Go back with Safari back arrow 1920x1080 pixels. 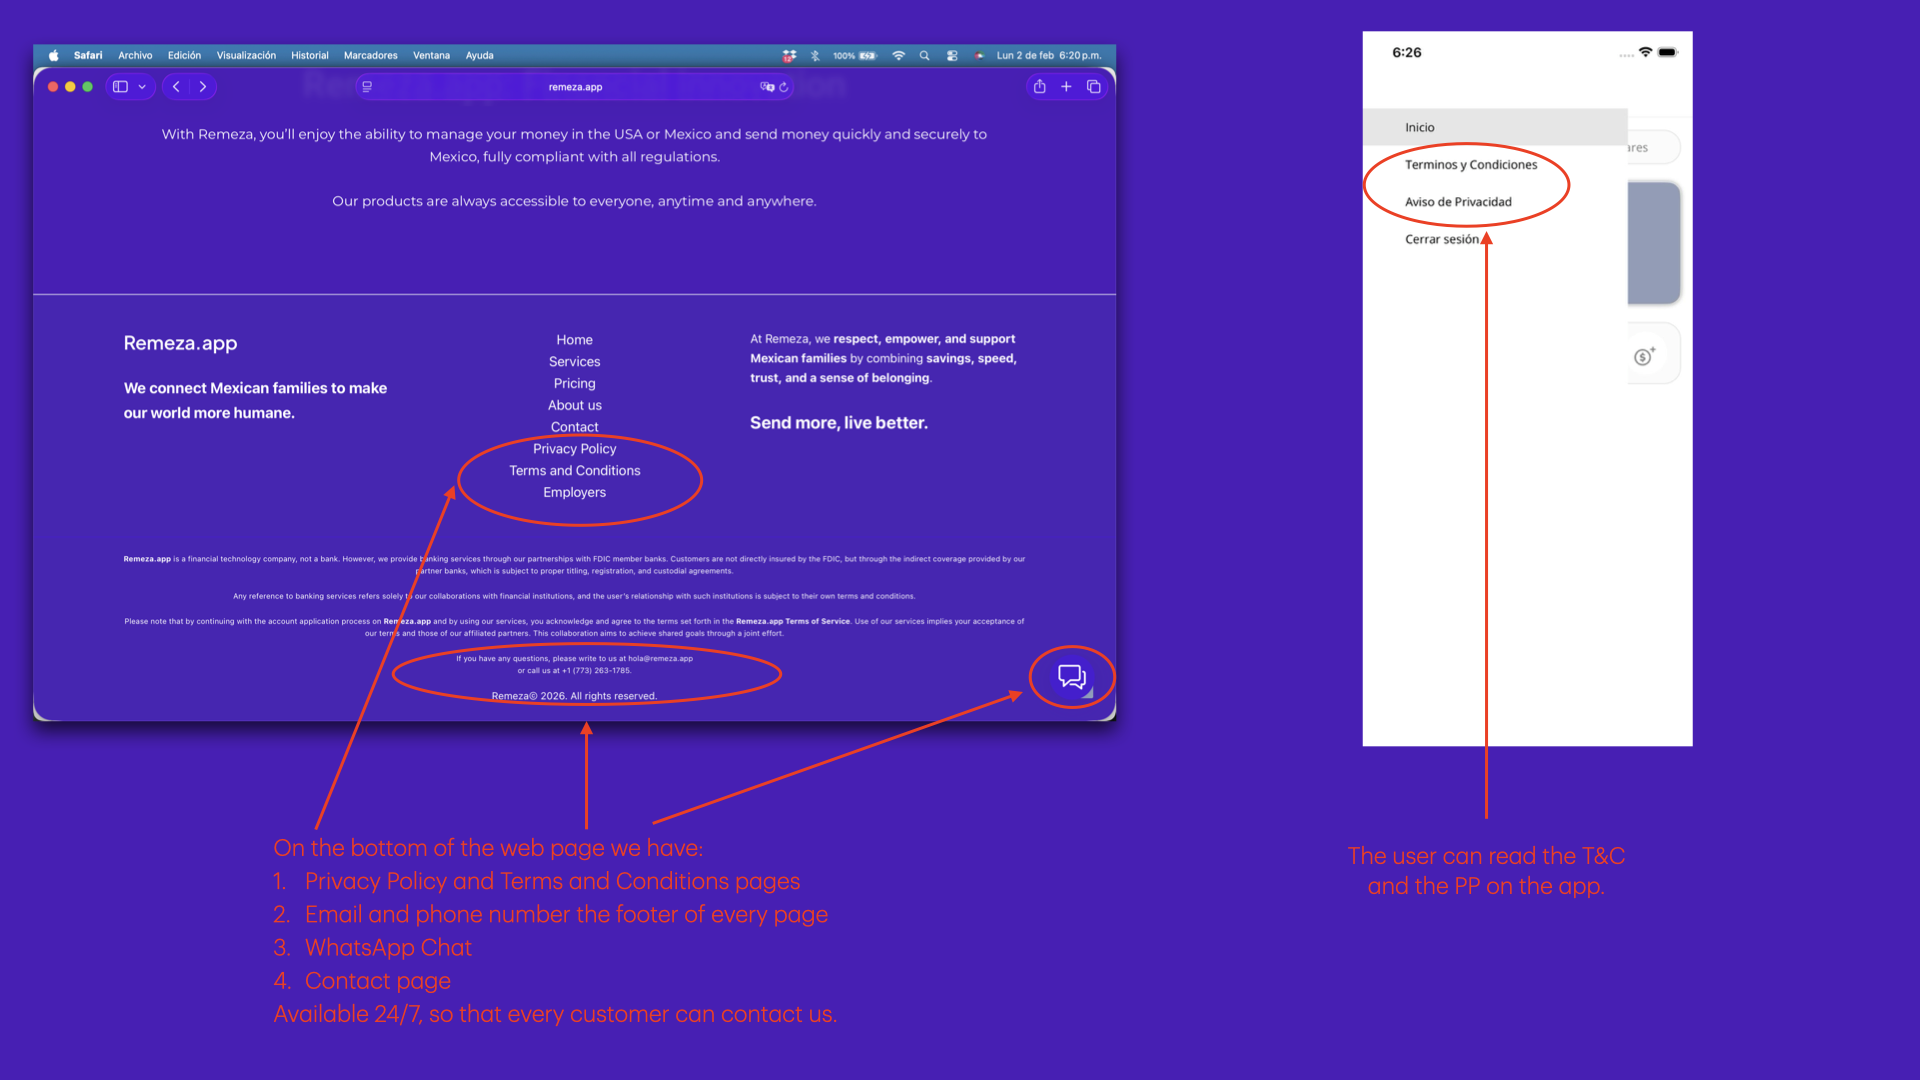176,87
